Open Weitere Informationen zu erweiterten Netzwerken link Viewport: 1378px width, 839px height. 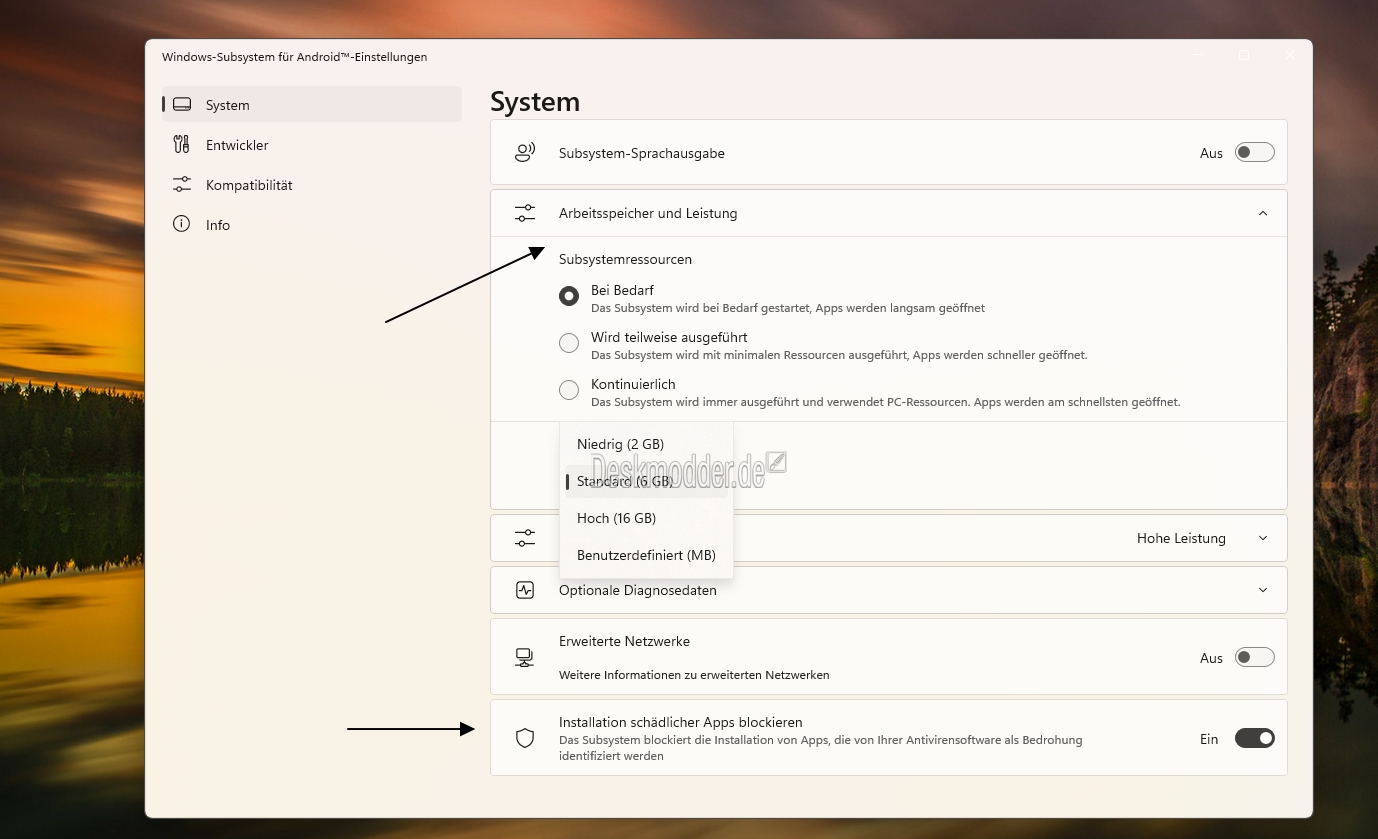693,675
